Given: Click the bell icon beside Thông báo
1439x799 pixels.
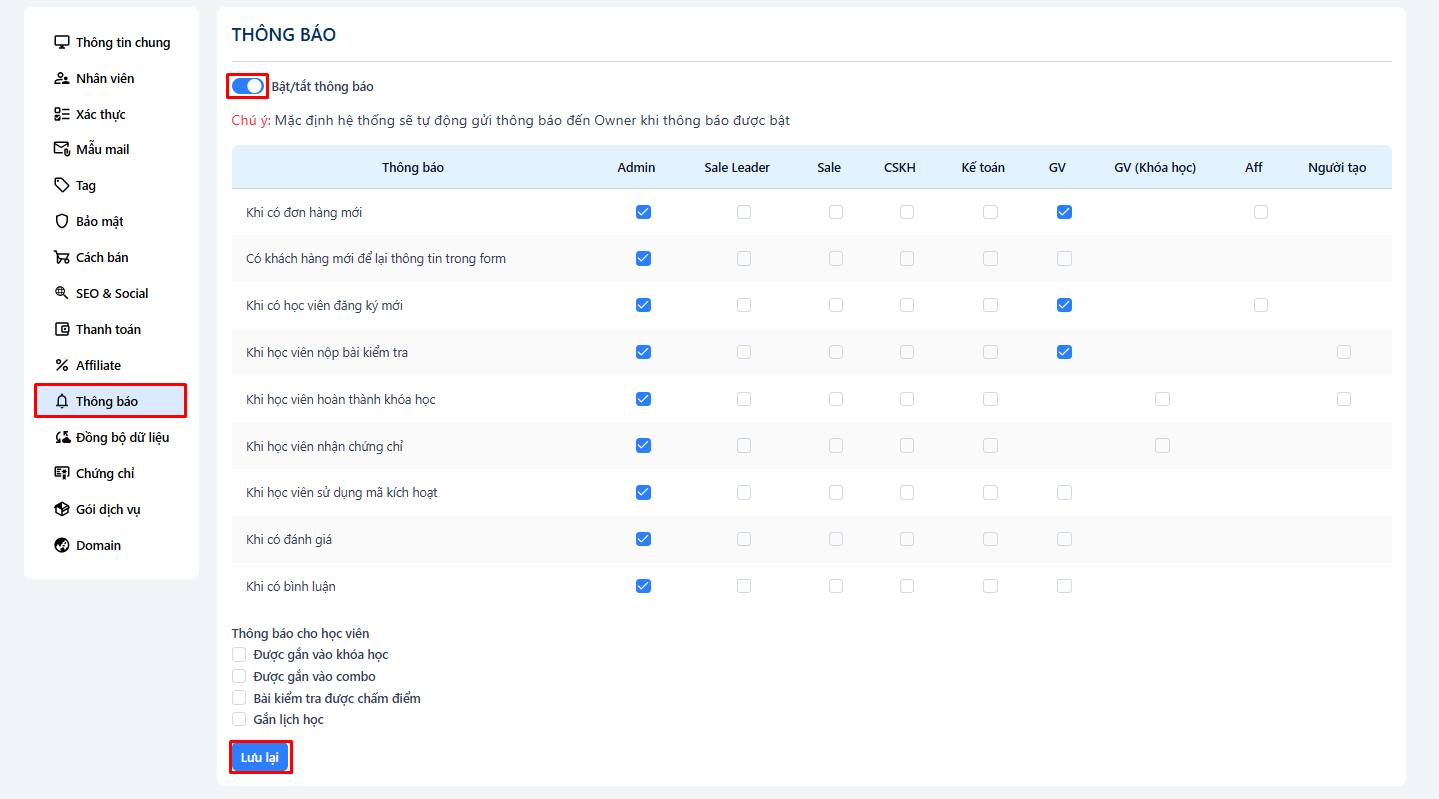Looking at the screenshot, I should (x=62, y=401).
